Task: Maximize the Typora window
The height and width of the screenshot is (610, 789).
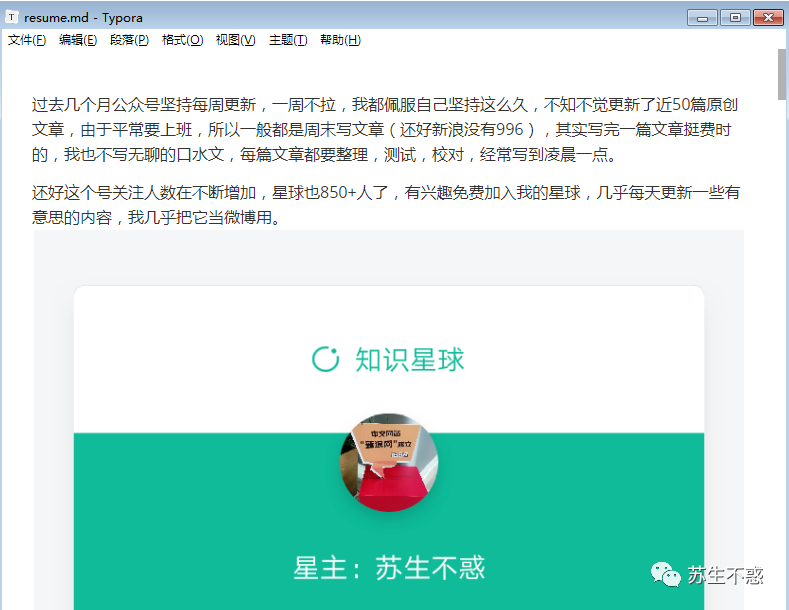Action: point(735,18)
